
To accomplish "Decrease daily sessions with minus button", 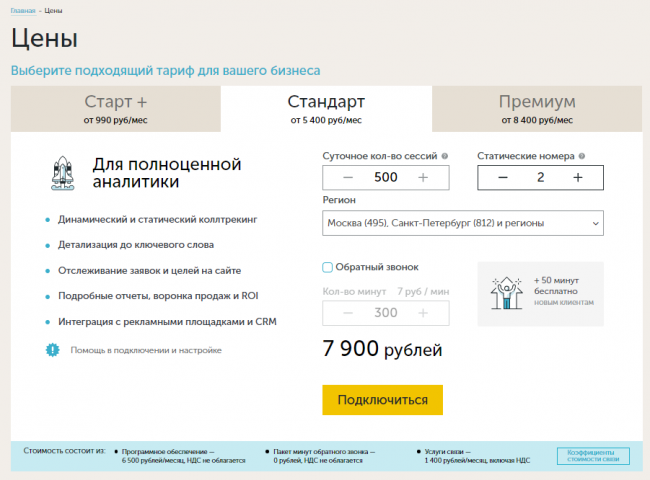I will coord(347,177).
